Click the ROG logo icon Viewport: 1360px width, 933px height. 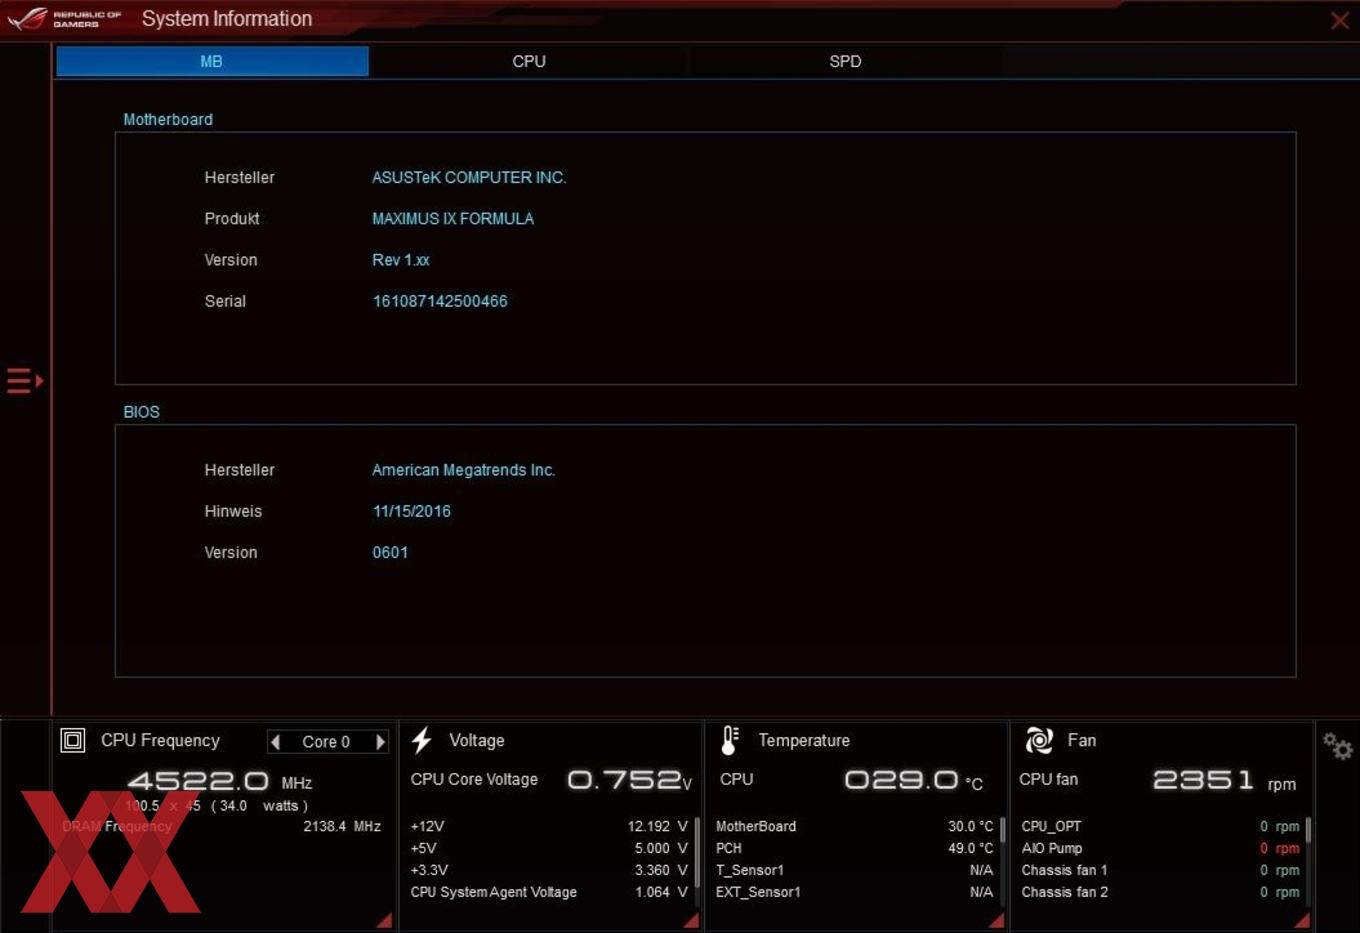[x=28, y=18]
